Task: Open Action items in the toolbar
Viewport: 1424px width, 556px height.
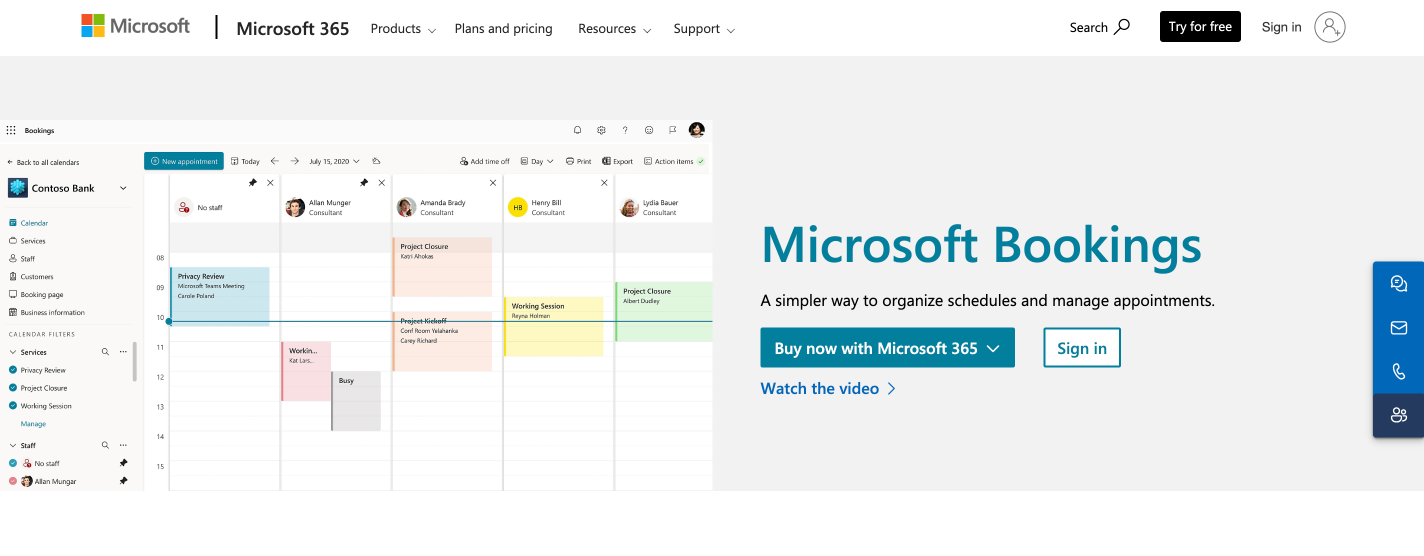Action: pos(674,161)
